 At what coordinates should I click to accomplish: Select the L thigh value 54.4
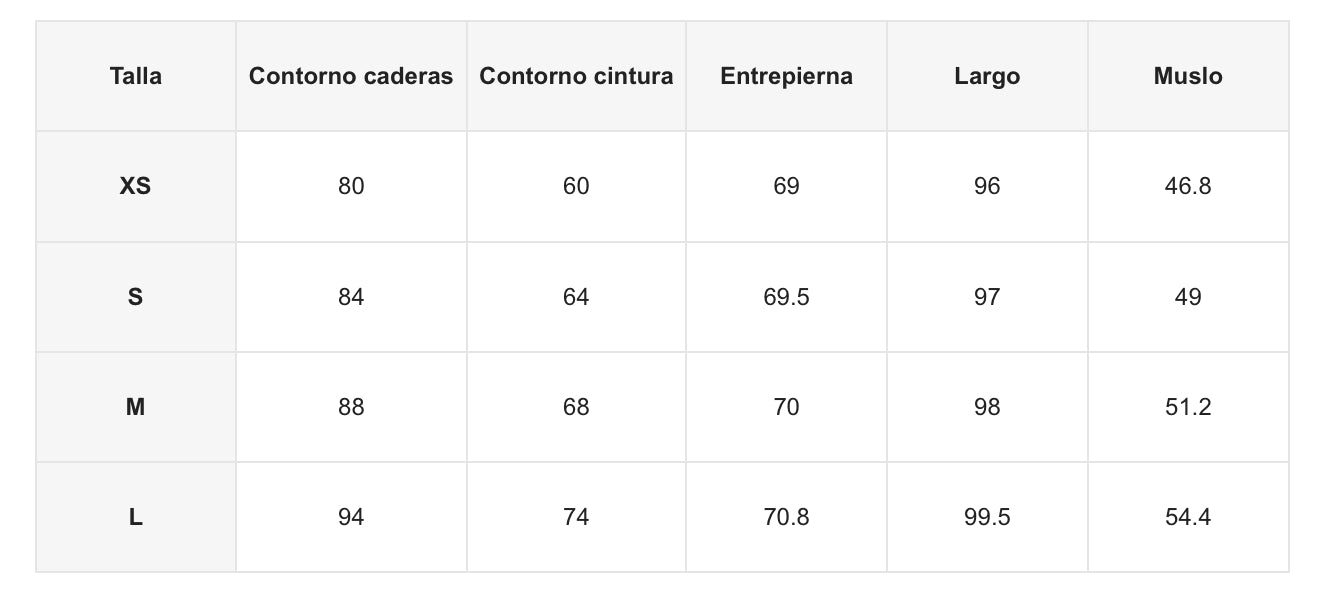1188,517
